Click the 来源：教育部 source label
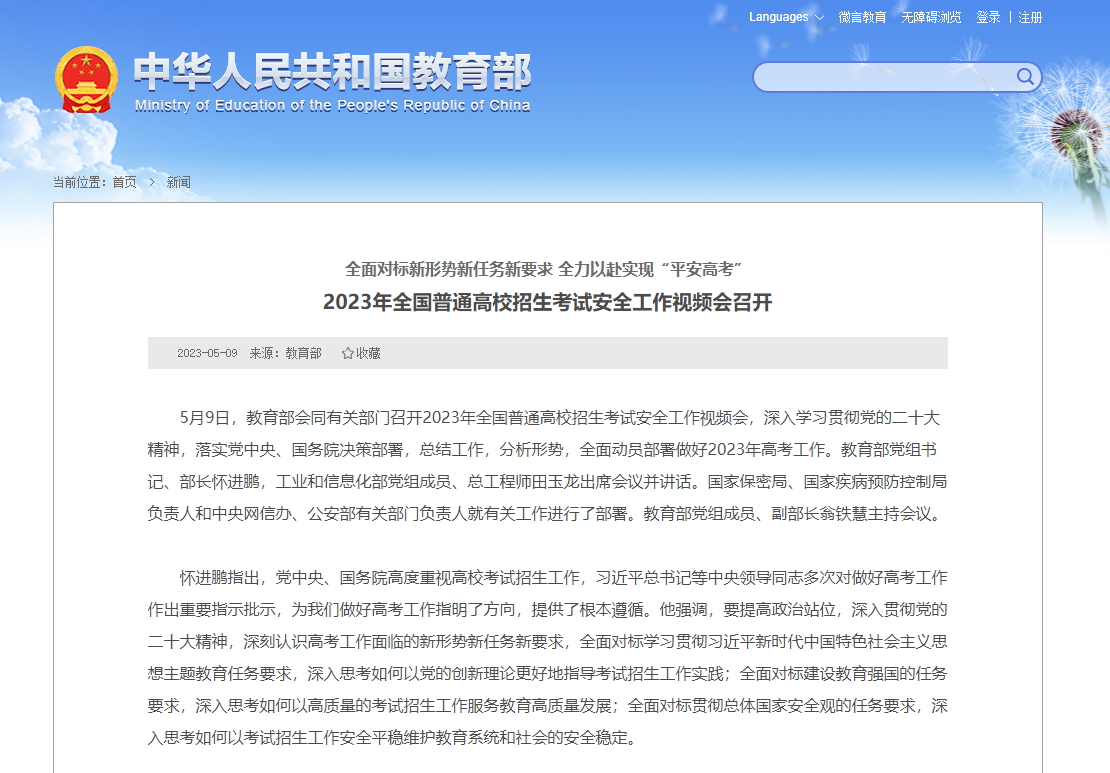The height and width of the screenshot is (773, 1110). point(285,353)
